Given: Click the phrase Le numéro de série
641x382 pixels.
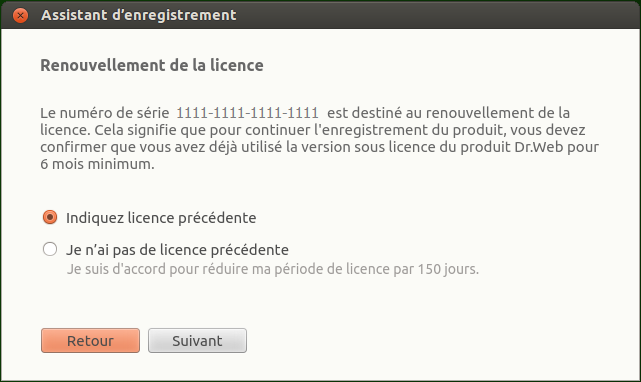Looking at the screenshot, I should point(105,112).
